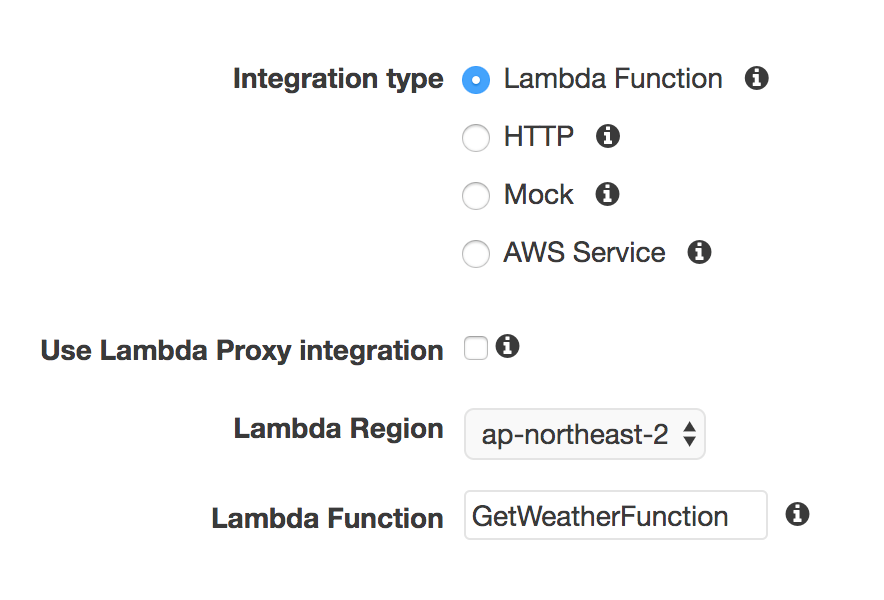
Task: Select the Lambda Function integration type radio
Action: [x=476, y=80]
